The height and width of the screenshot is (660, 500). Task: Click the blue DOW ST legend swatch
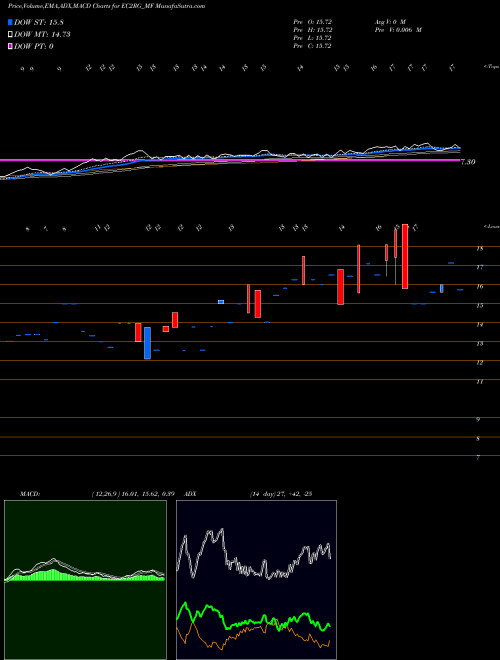[11, 22]
